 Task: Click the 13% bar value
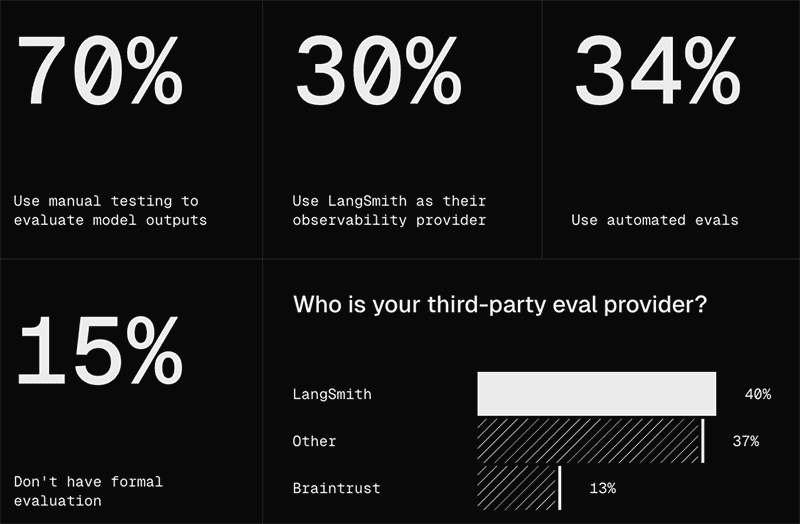coord(603,488)
